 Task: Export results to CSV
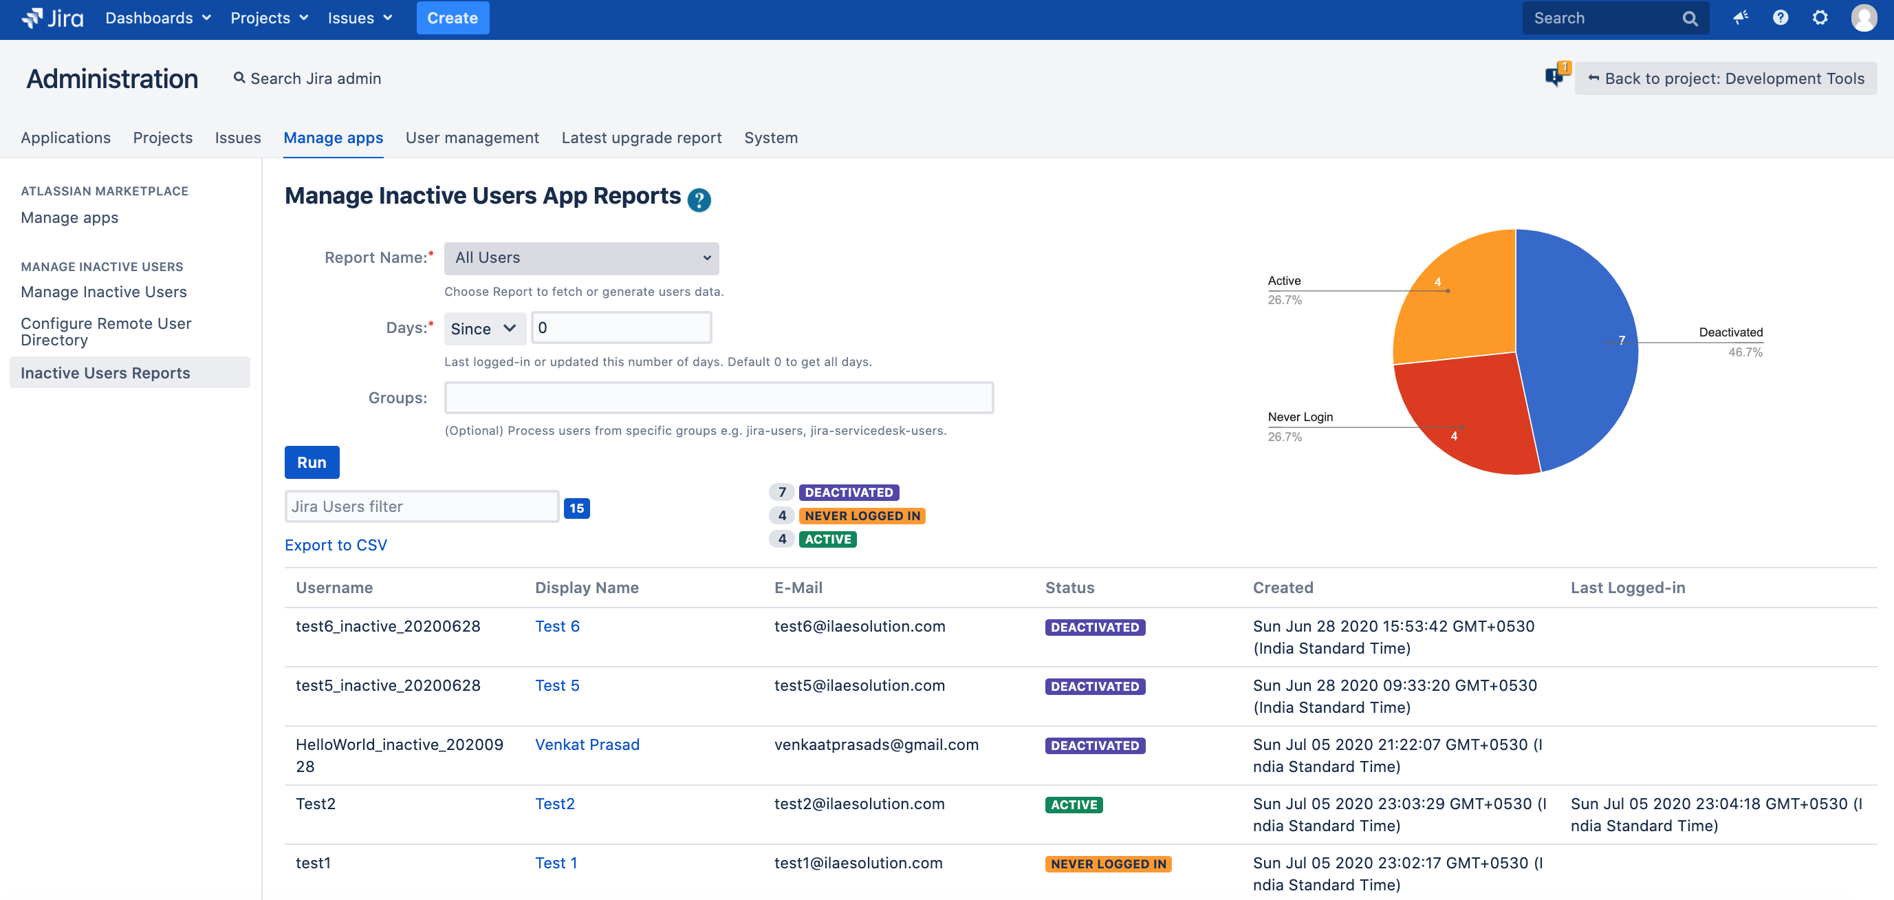click(x=335, y=544)
